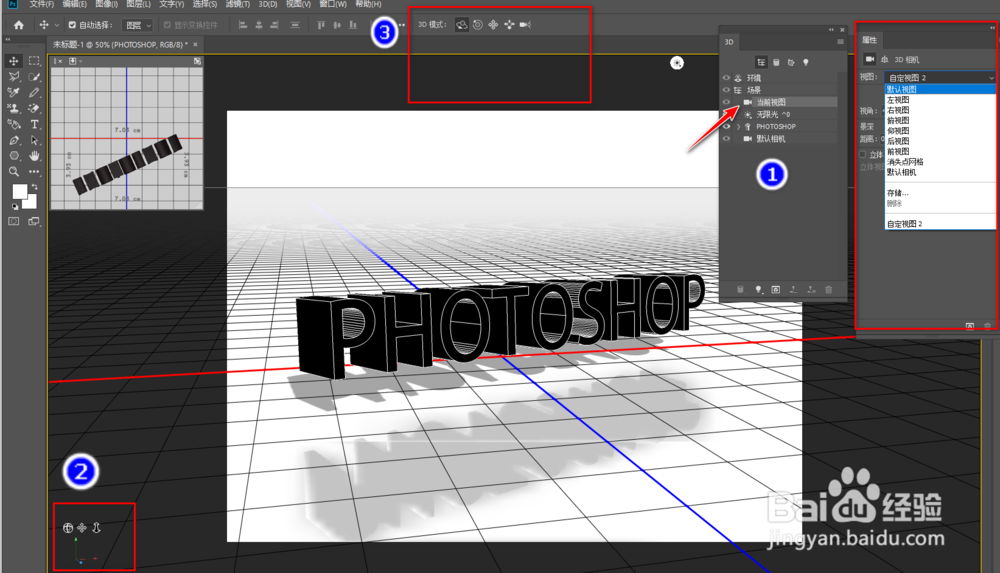This screenshot has width=1000, height=573.
Task: Swap foreground and background colors
Action: click(x=34, y=187)
